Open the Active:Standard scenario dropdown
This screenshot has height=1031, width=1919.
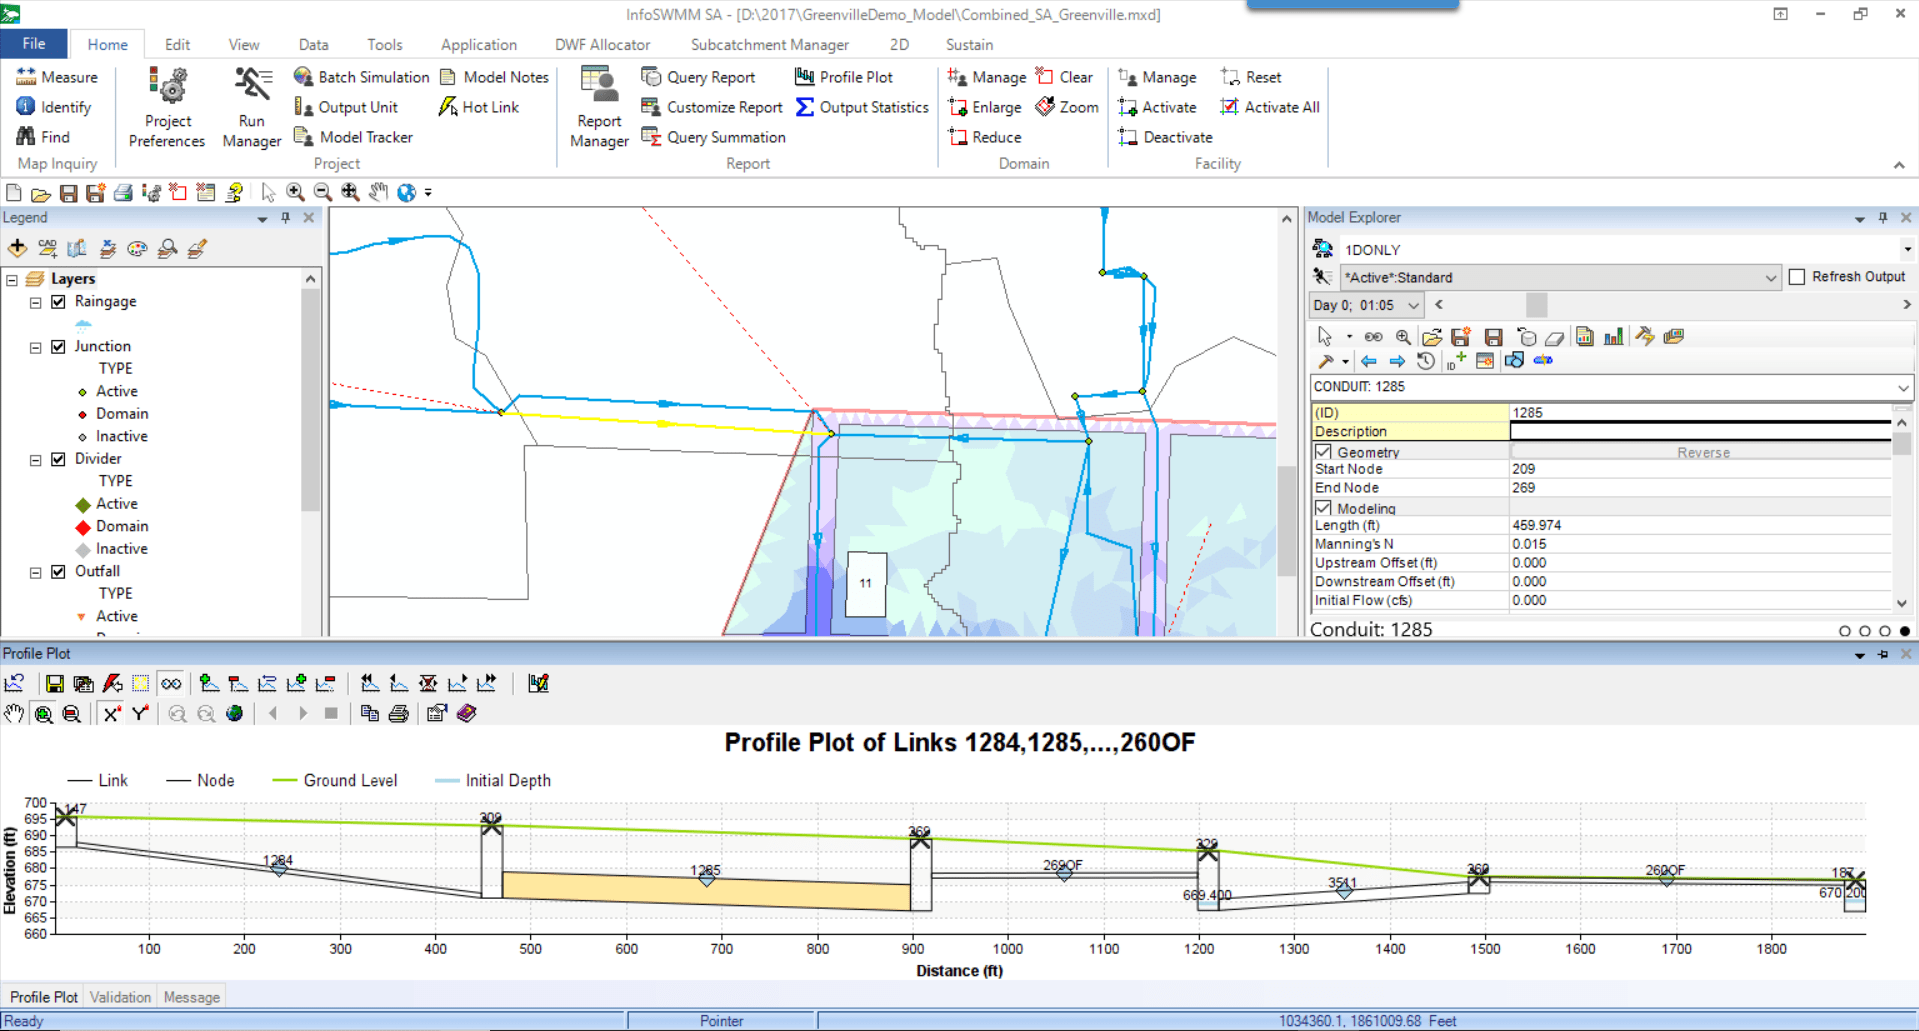coord(1771,277)
